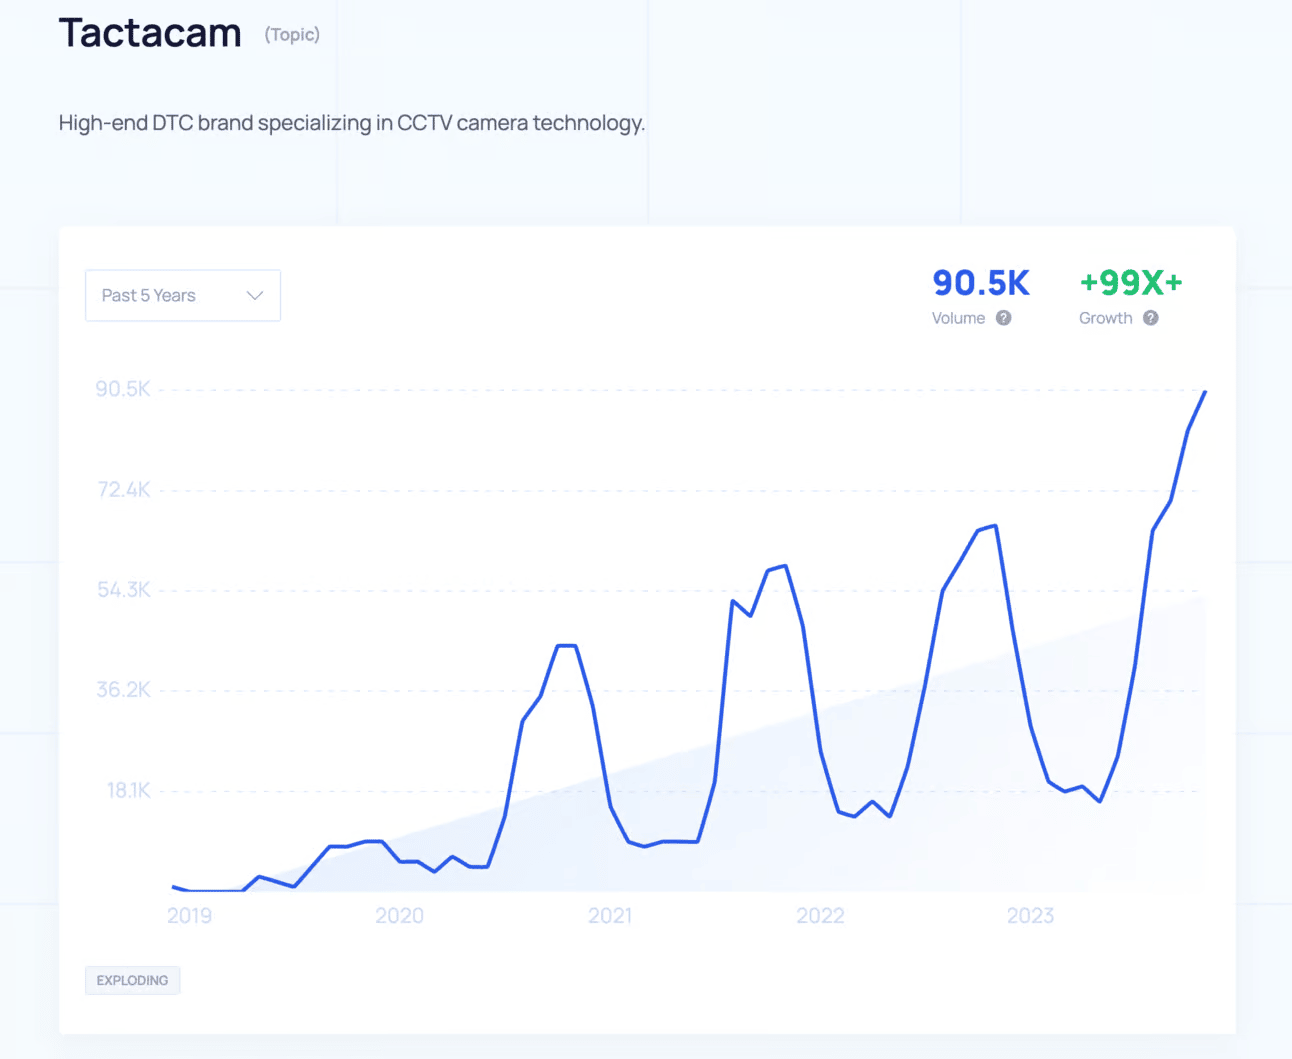The image size is (1292, 1059).
Task: Click the Volume label
Action: [958, 318]
